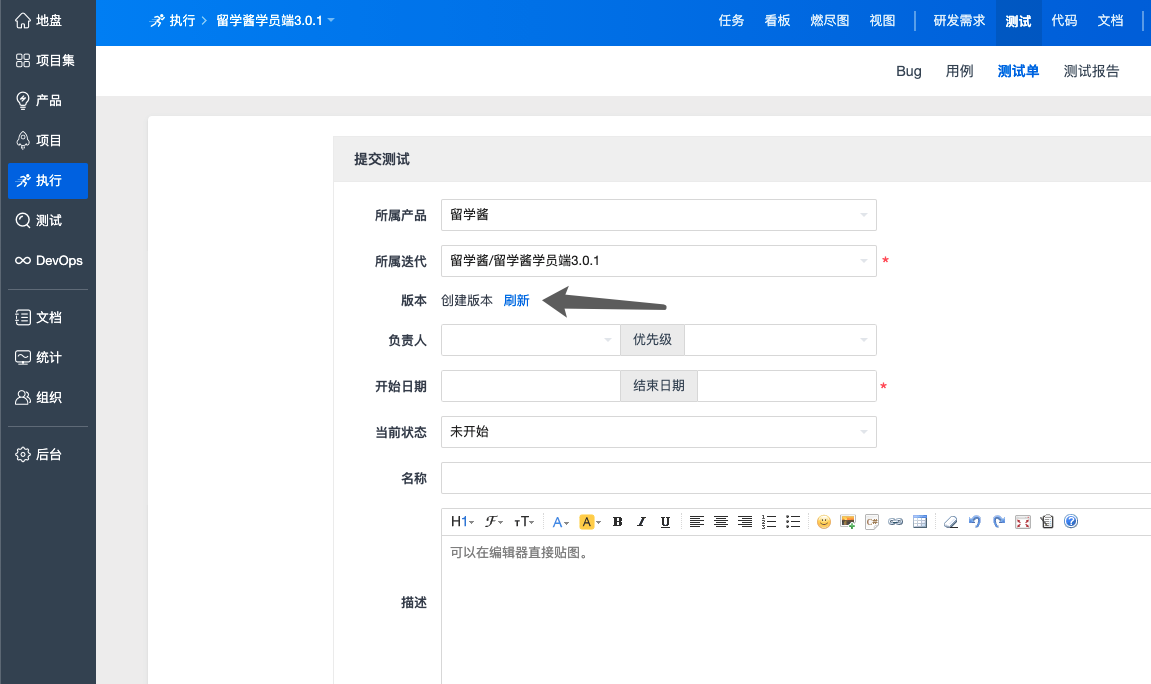1151x684 pixels.
Task: Open the font size dropdown
Action: pyautogui.click(x=524, y=522)
